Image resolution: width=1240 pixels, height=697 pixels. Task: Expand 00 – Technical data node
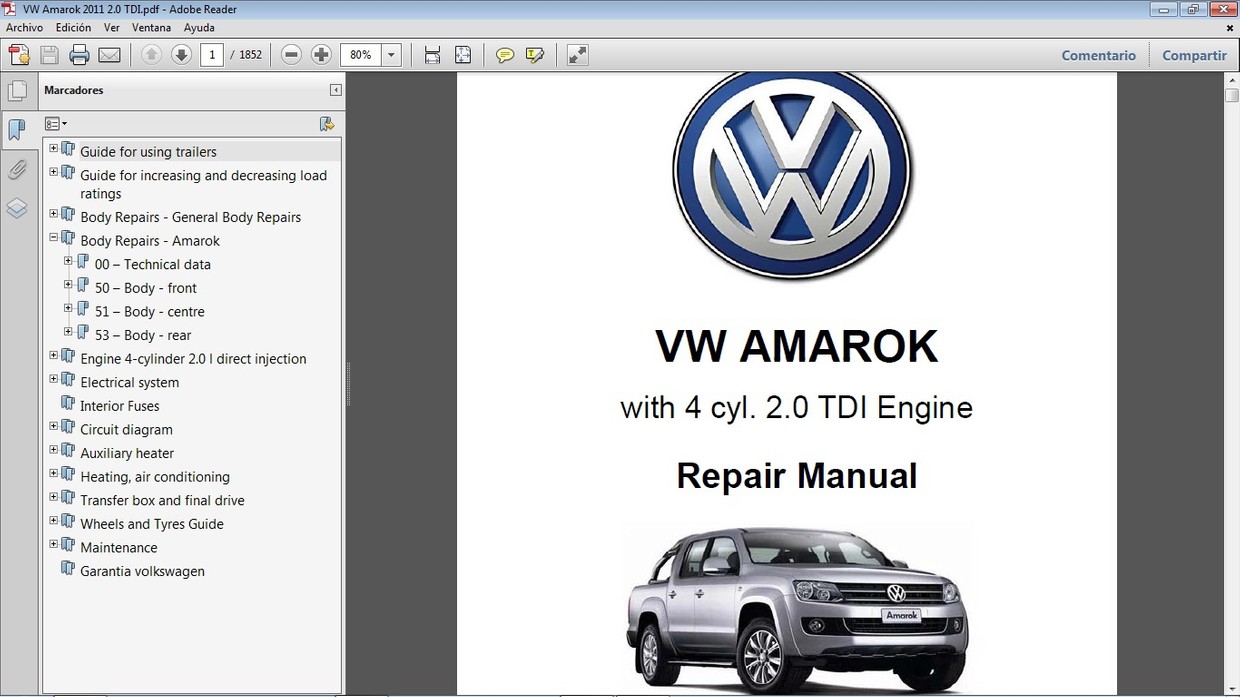69,261
